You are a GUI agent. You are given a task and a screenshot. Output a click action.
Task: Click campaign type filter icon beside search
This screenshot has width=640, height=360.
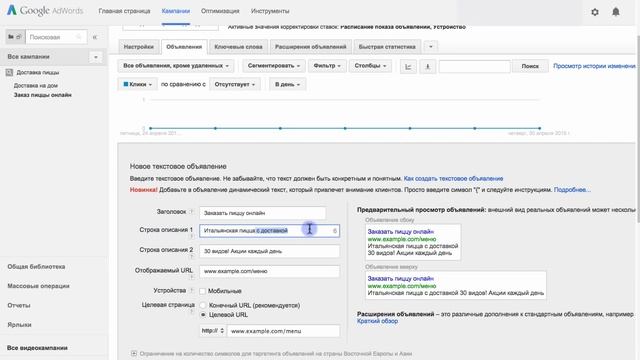15,37
